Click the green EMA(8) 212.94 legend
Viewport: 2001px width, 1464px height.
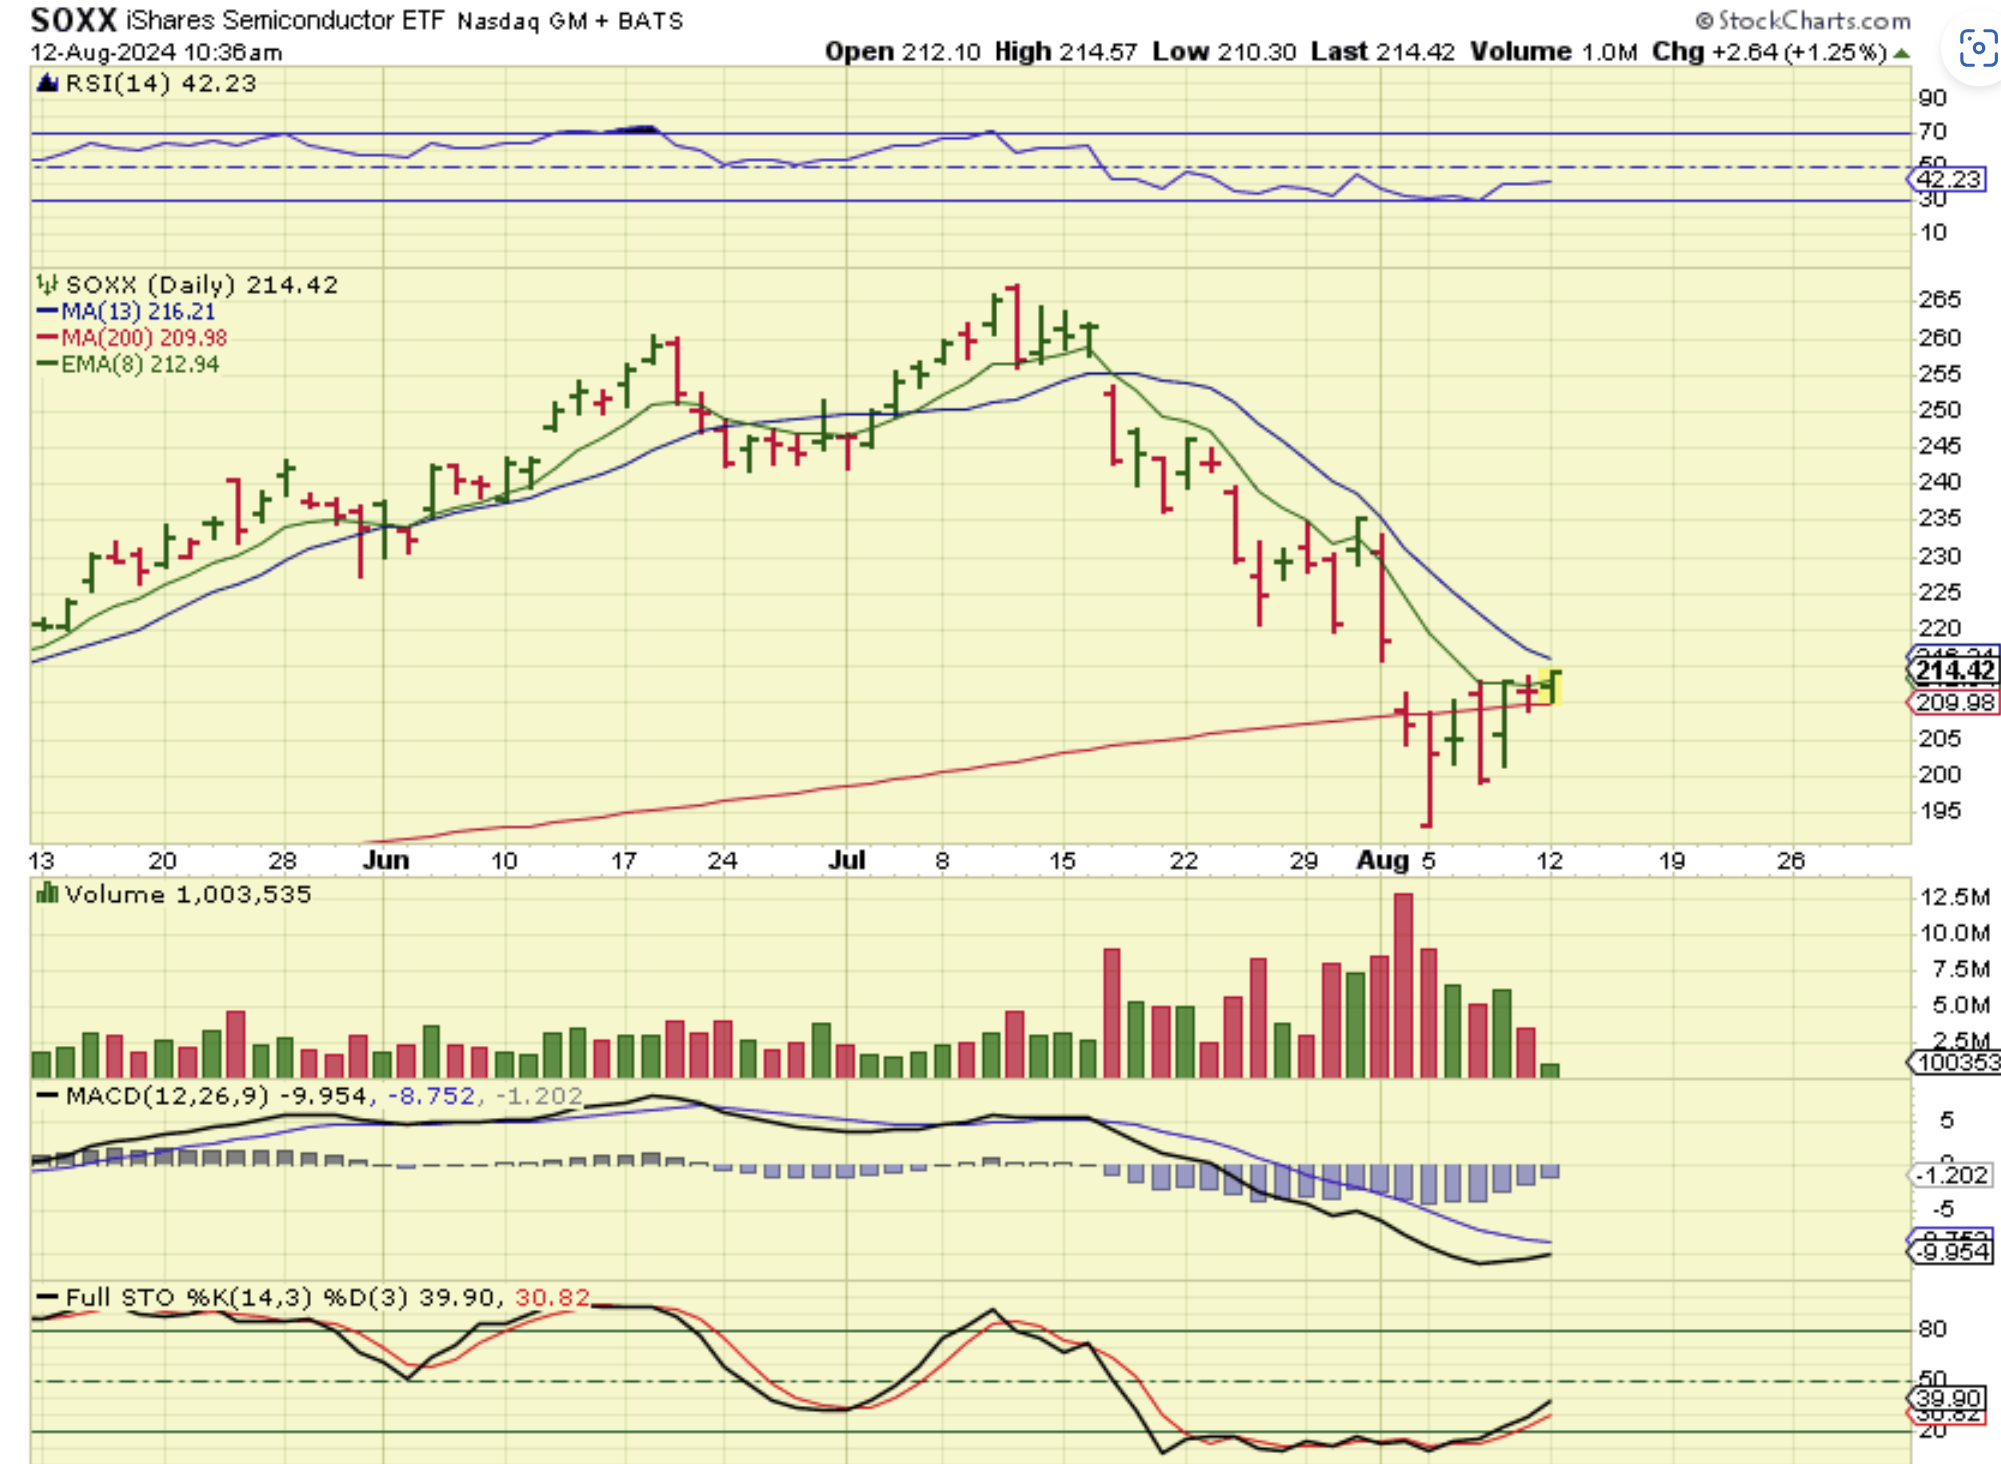pyautogui.click(x=140, y=364)
